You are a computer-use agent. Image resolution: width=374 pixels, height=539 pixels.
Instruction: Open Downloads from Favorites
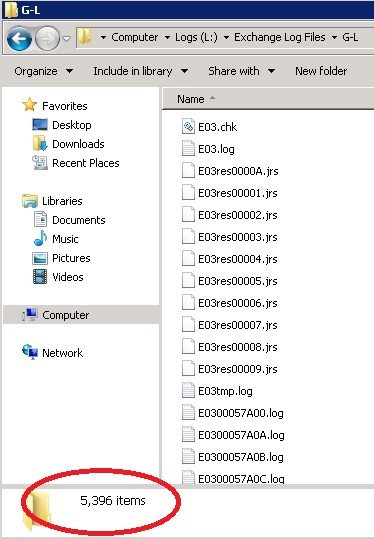click(x=78, y=144)
